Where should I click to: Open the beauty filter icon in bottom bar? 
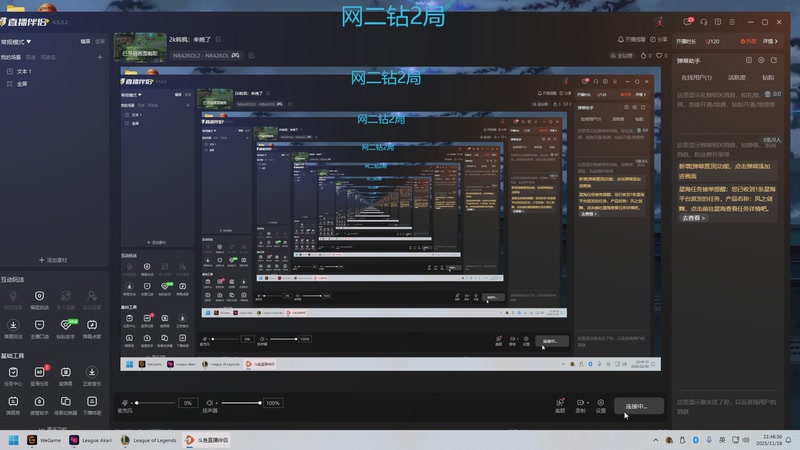[x=560, y=405]
